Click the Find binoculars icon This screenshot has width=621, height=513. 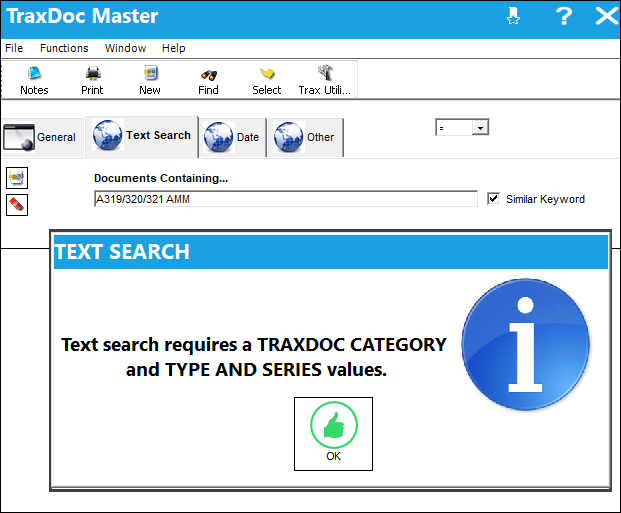point(208,80)
